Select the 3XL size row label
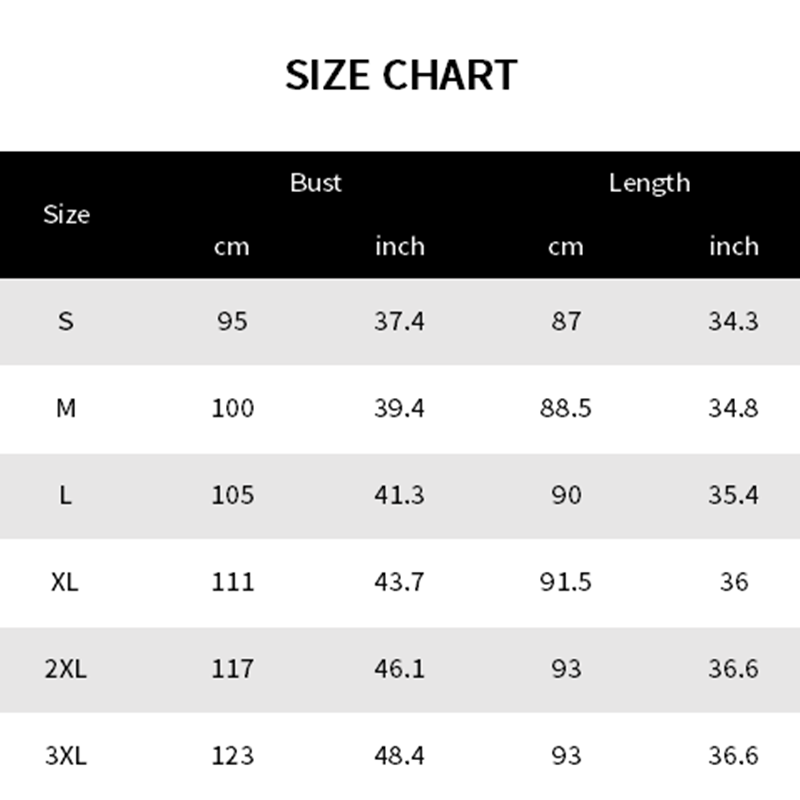 click(66, 756)
